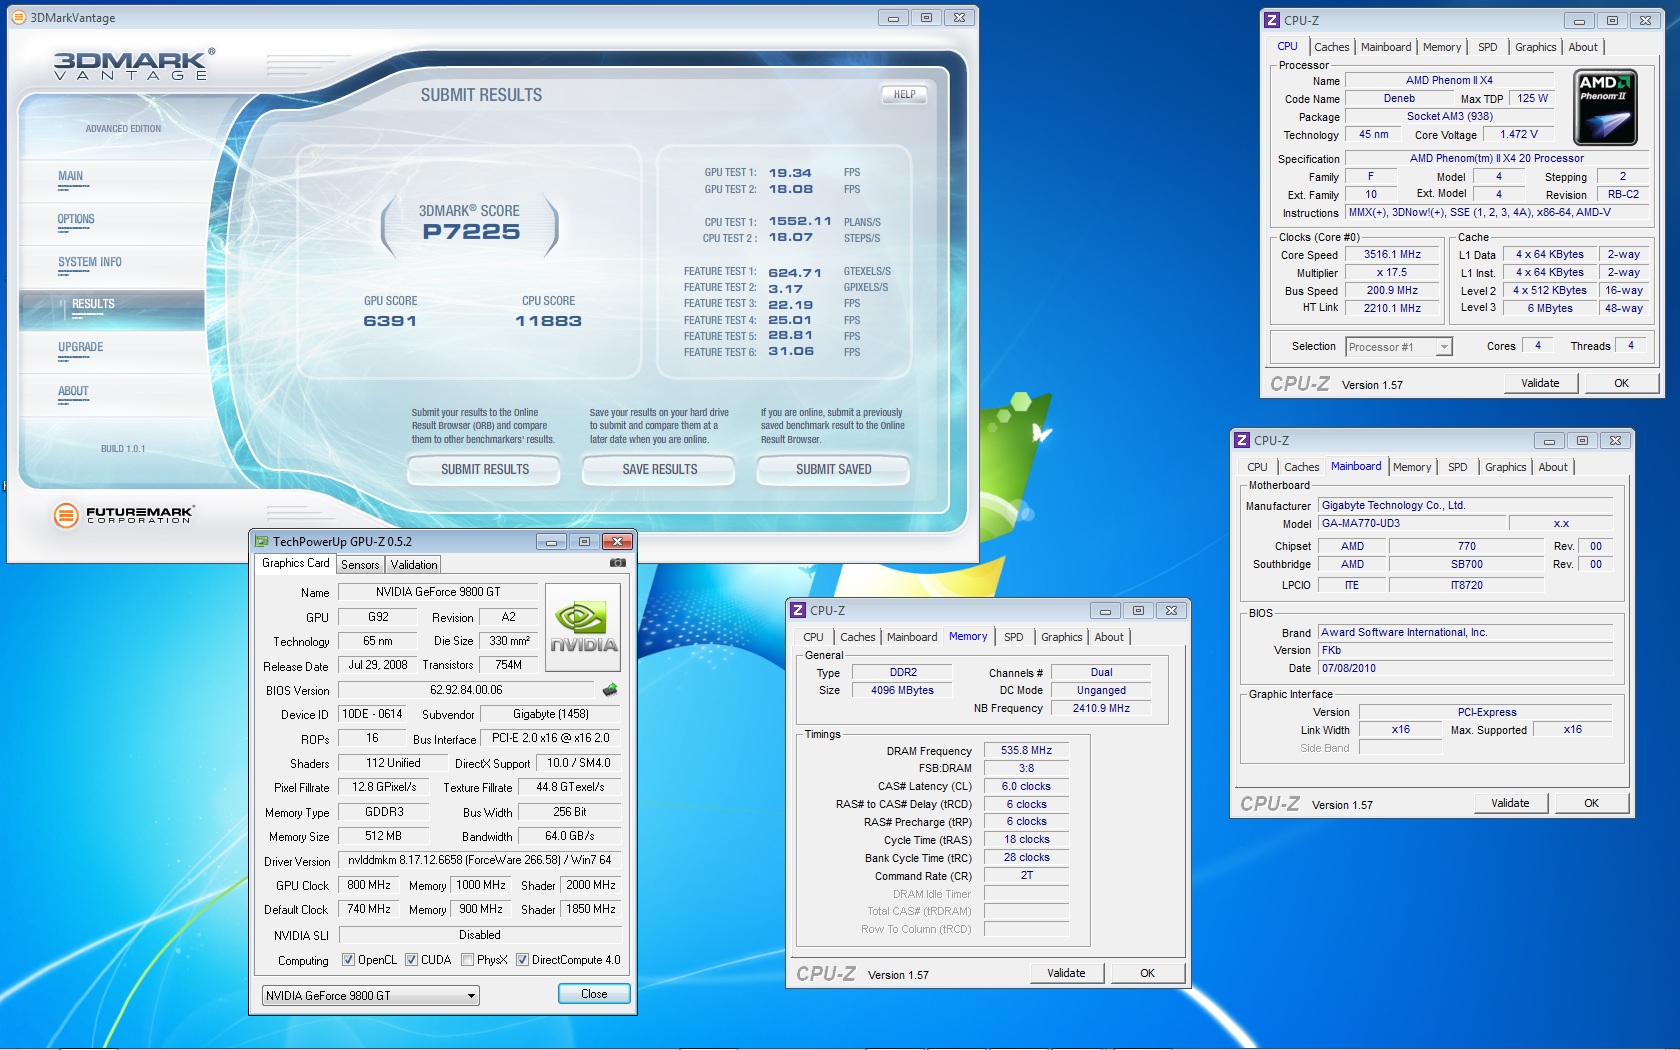
Task: Click the Submit Saved button
Action: 834,469
